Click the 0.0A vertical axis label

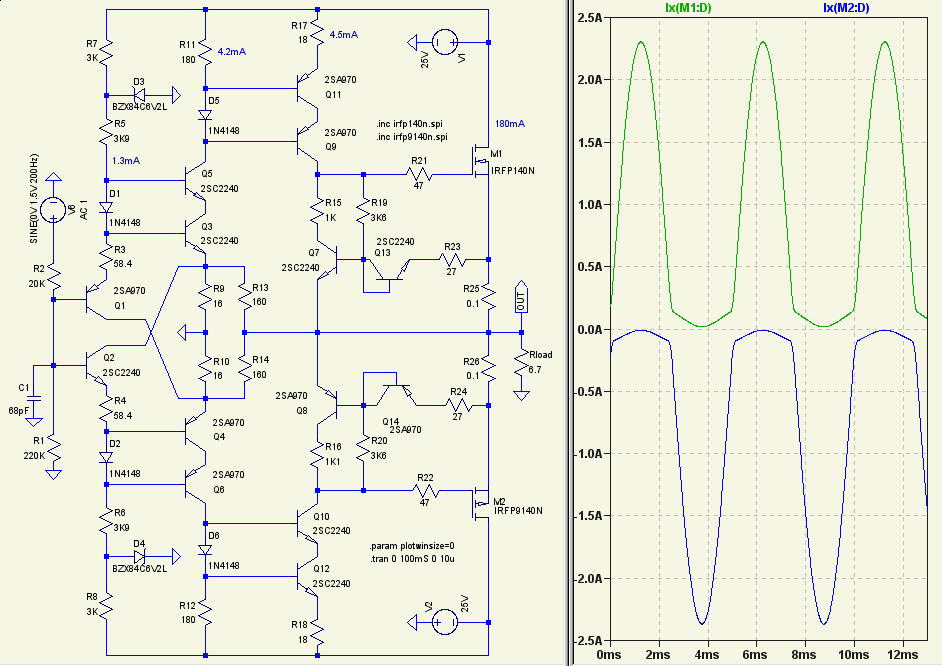(591, 330)
